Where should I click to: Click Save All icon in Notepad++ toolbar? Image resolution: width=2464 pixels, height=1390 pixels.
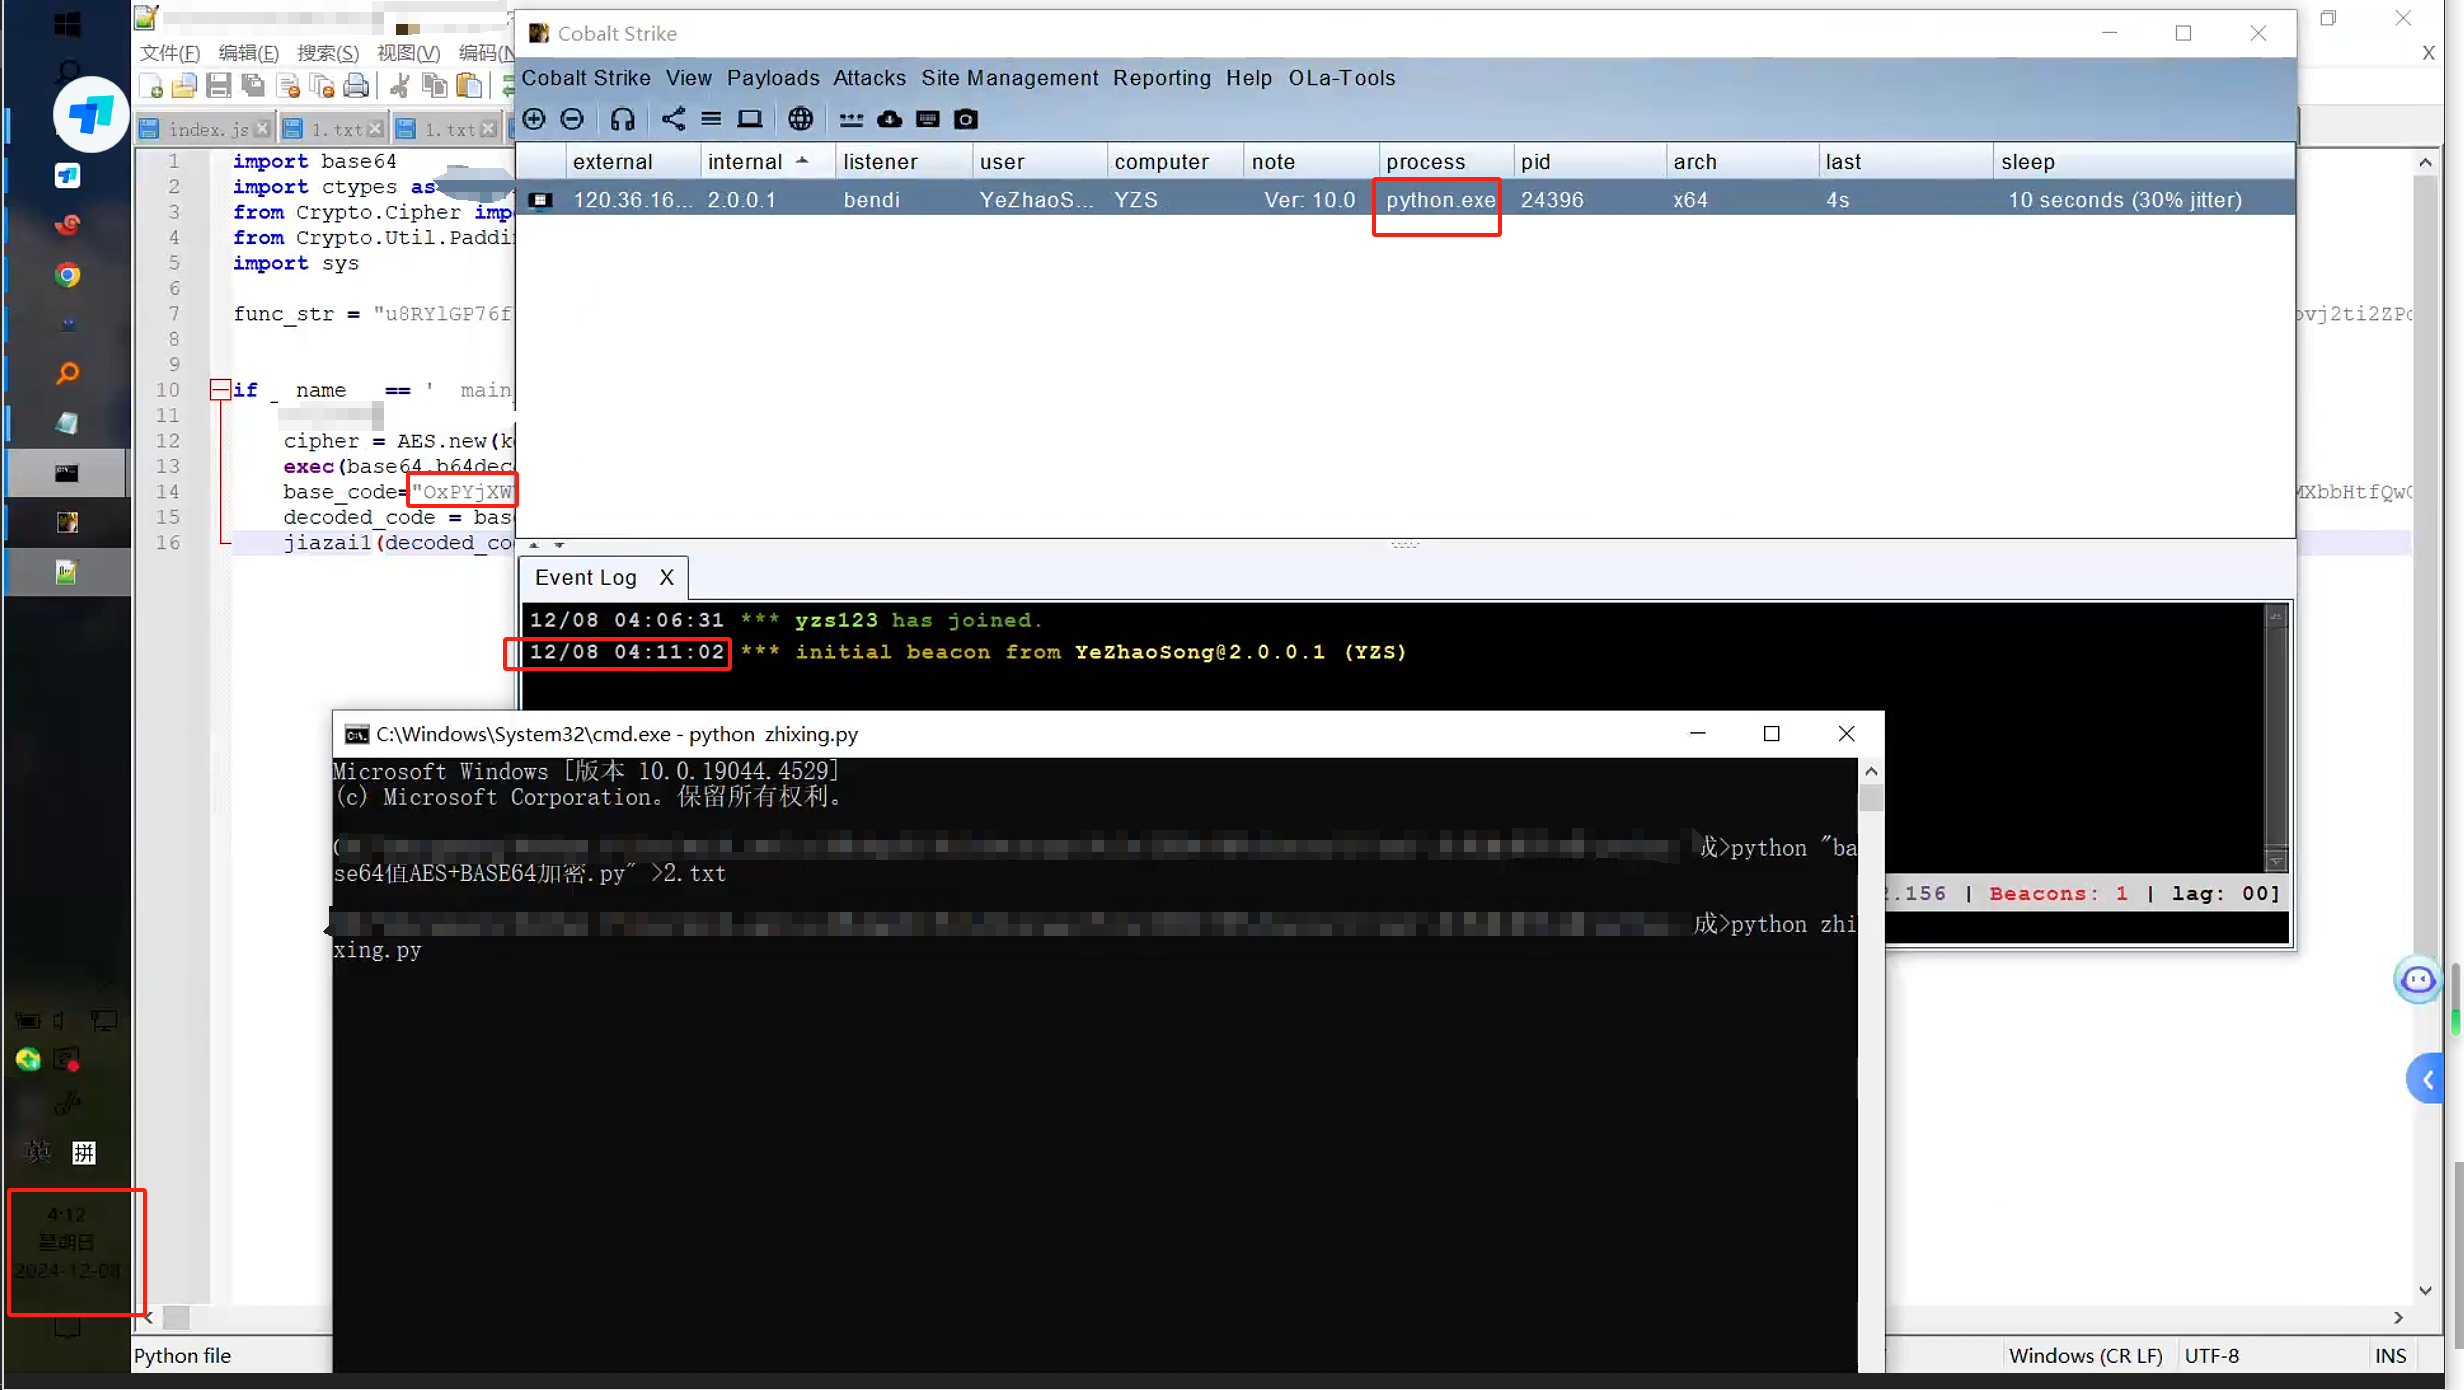click(x=253, y=86)
